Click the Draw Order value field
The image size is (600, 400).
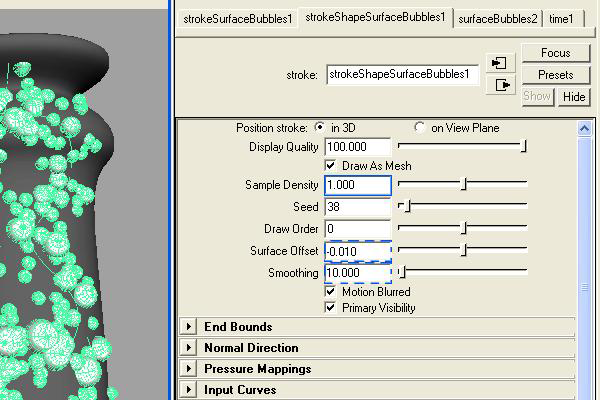(x=358, y=229)
